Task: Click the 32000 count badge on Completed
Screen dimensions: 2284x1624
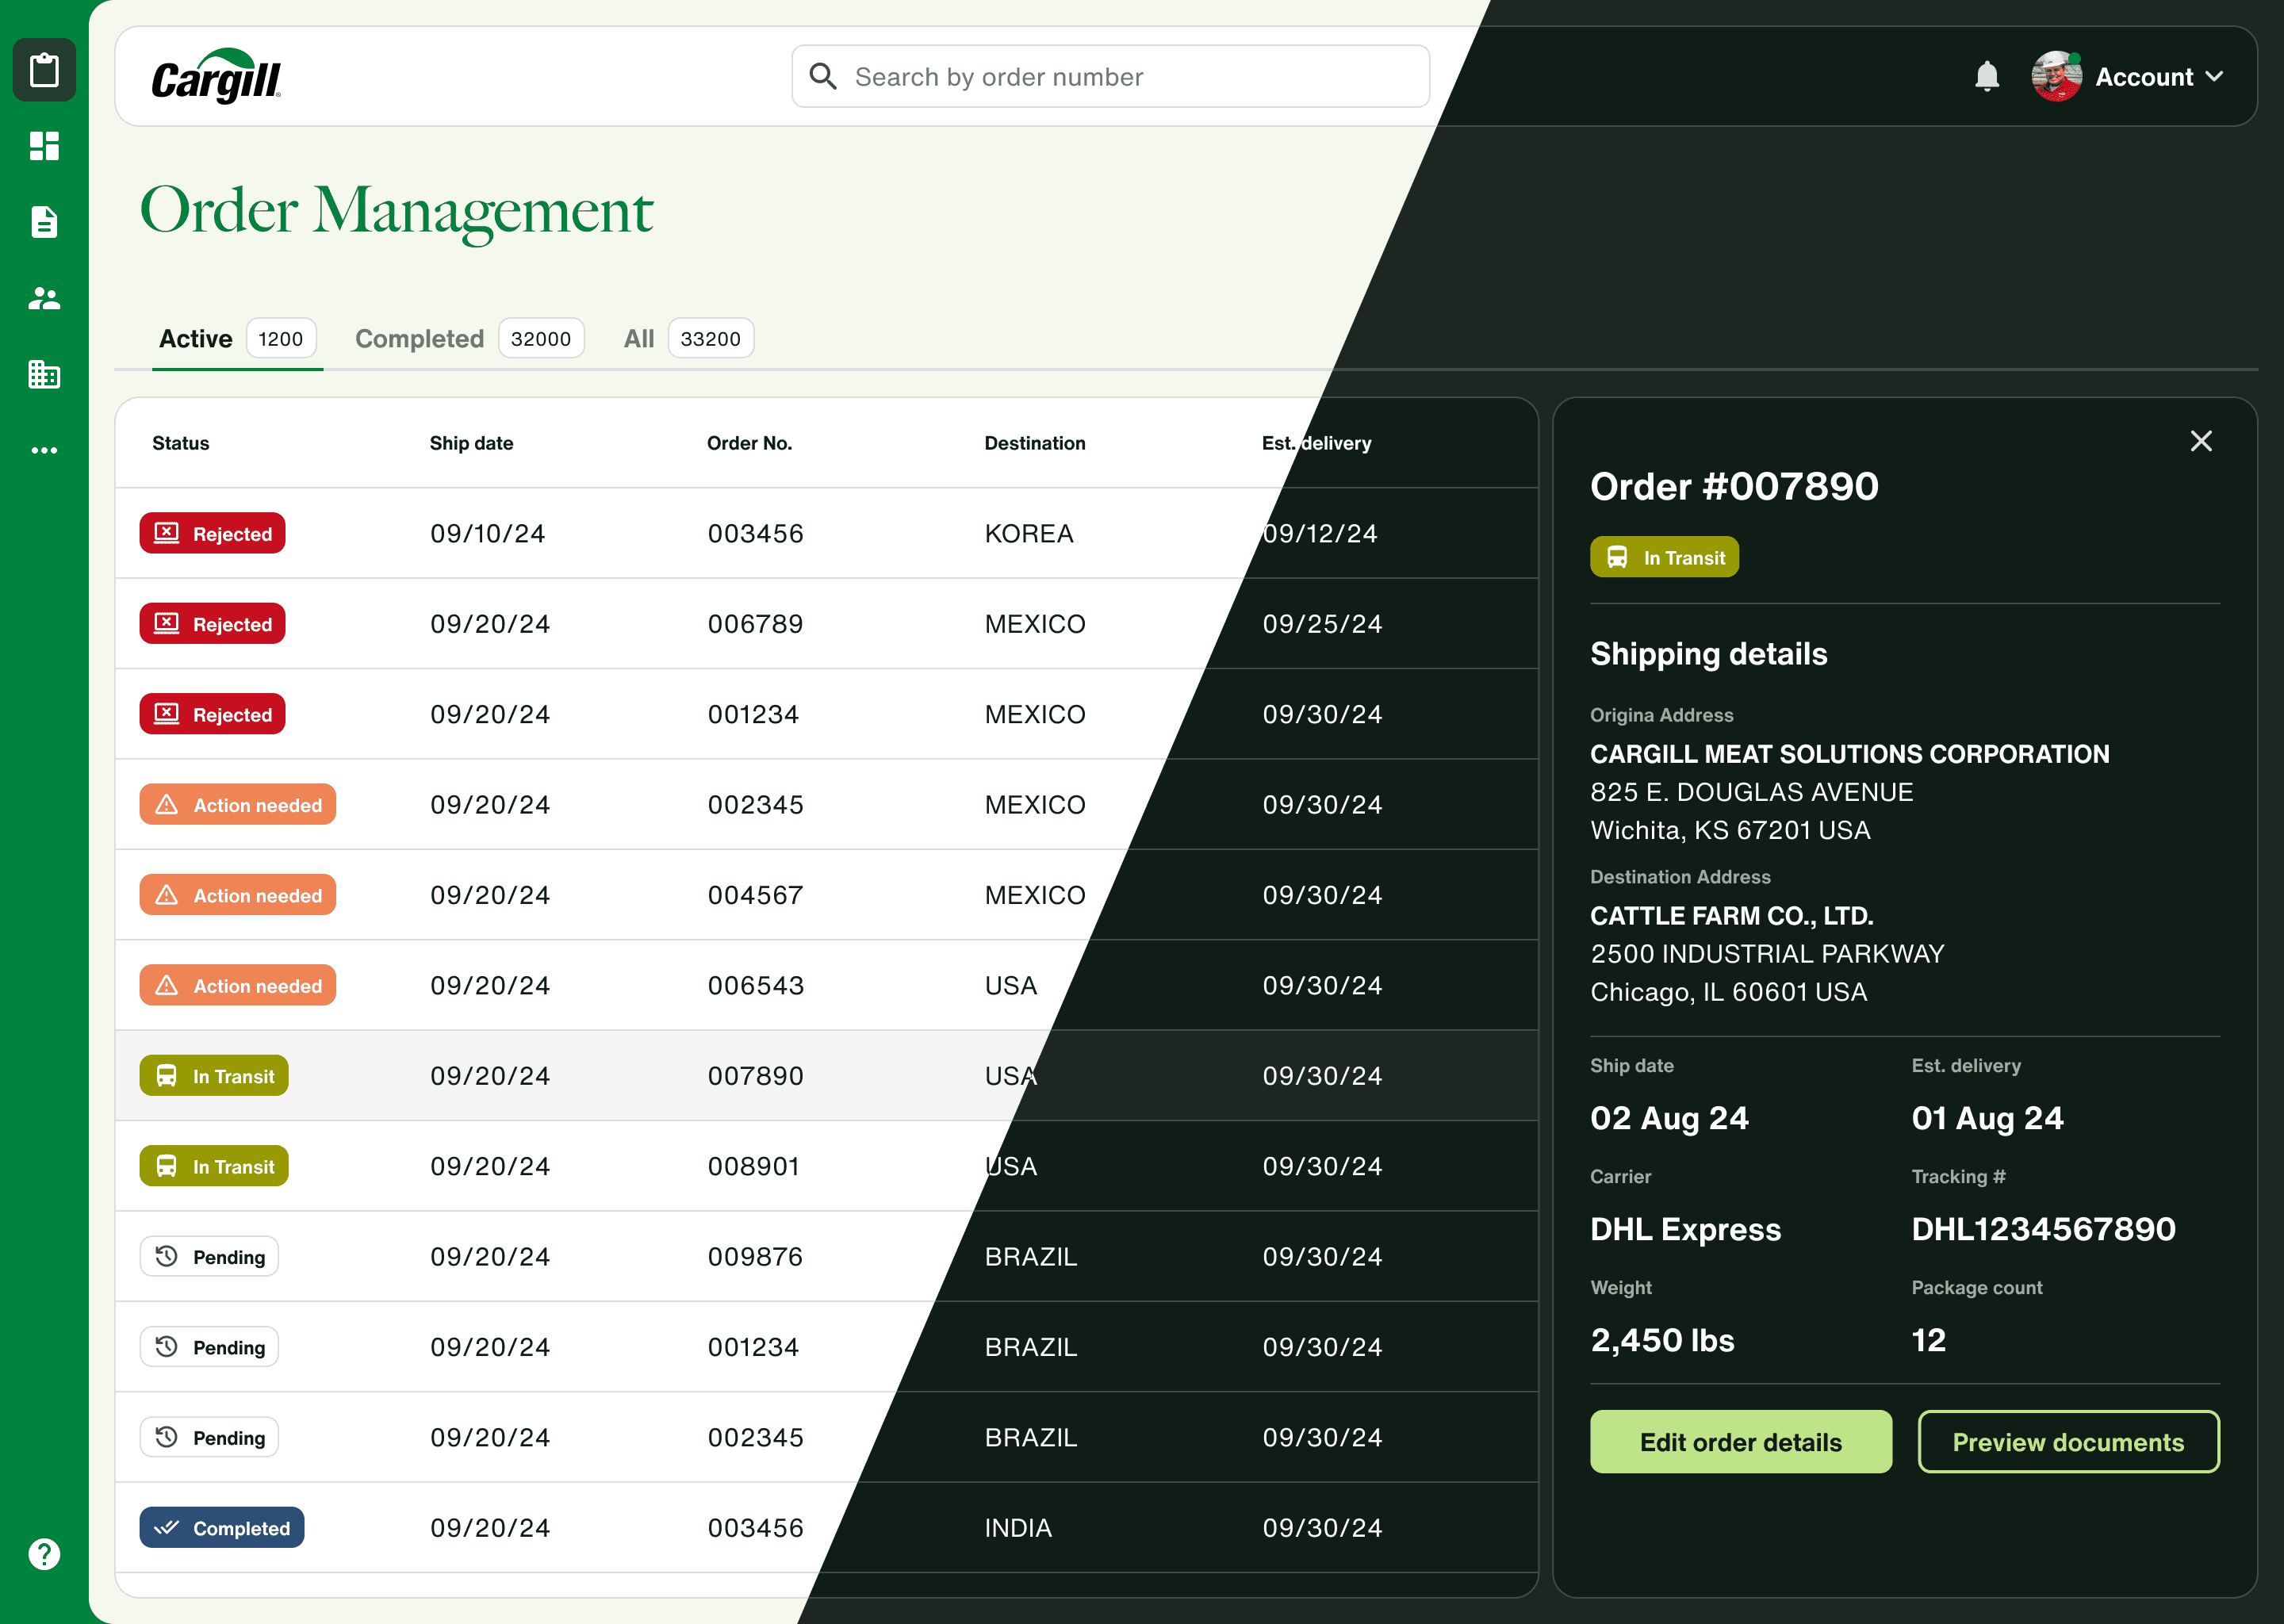Action: pyautogui.click(x=540, y=339)
